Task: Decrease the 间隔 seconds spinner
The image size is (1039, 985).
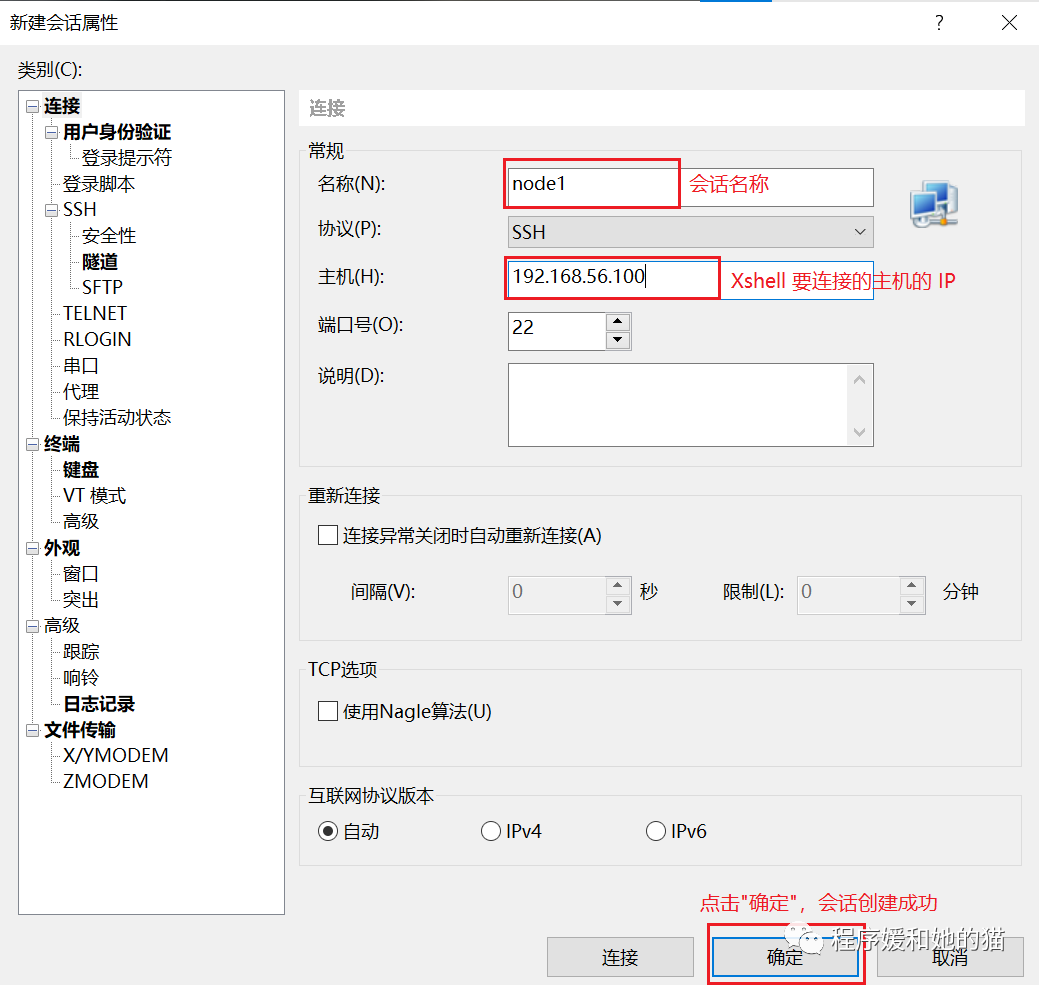Action: (x=618, y=603)
